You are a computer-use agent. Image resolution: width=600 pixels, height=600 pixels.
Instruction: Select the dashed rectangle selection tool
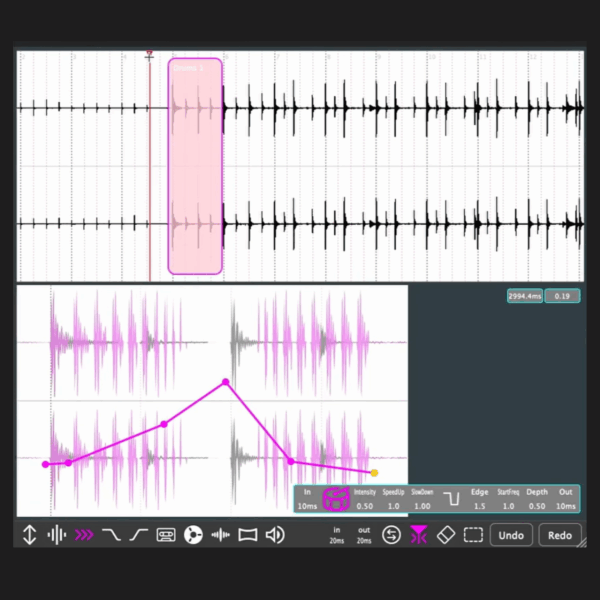tap(473, 535)
